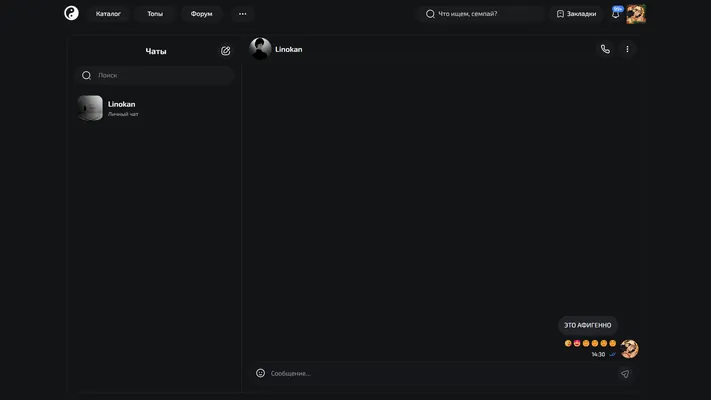Start a call with the phone icon
This screenshot has width=711, height=400.
pyautogui.click(x=605, y=49)
